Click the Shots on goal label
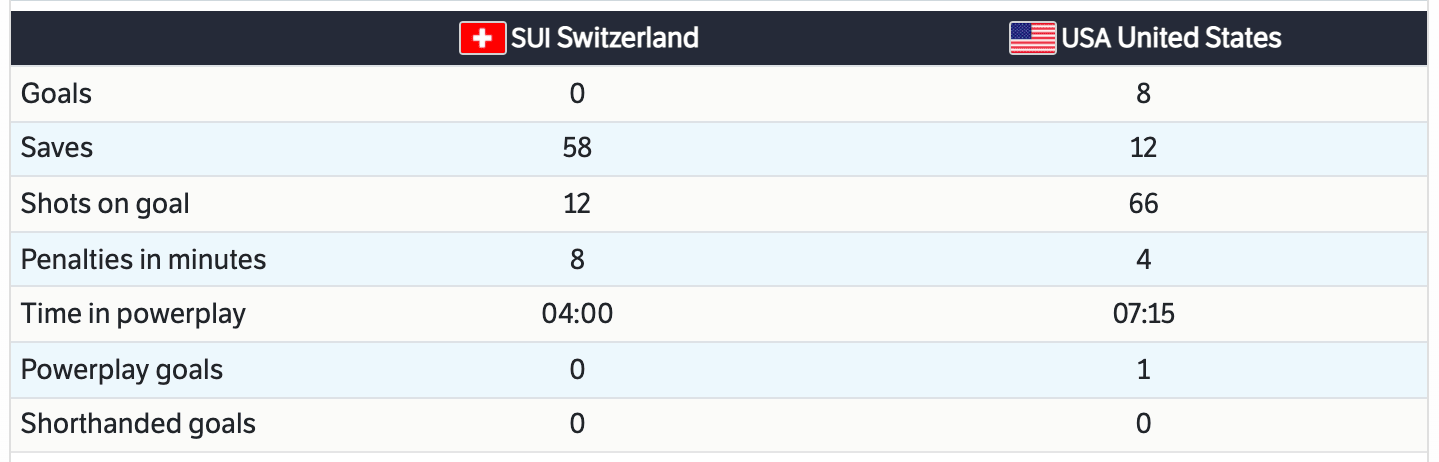The image size is (1439, 462). coord(105,204)
